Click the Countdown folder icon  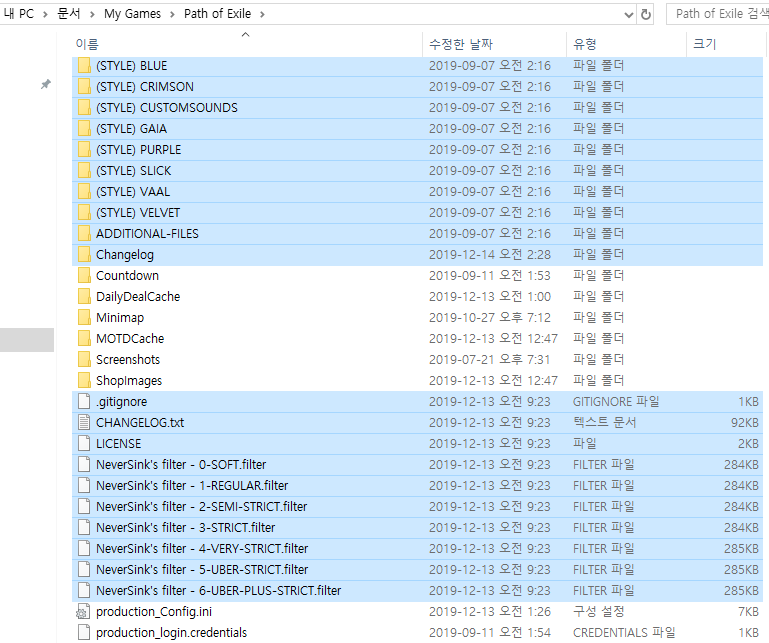pos(84,276)
